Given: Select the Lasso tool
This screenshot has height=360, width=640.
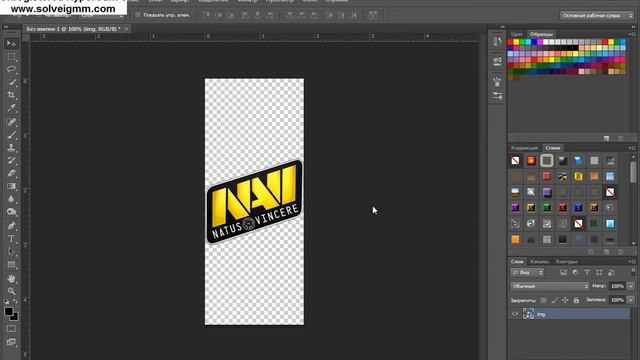Looking at the screenshot, I should (x=11, y=69).
